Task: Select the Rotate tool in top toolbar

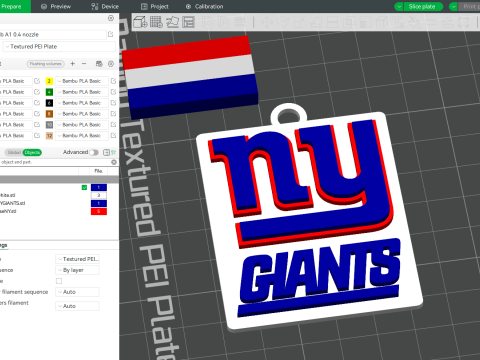Action: [284, 22]
